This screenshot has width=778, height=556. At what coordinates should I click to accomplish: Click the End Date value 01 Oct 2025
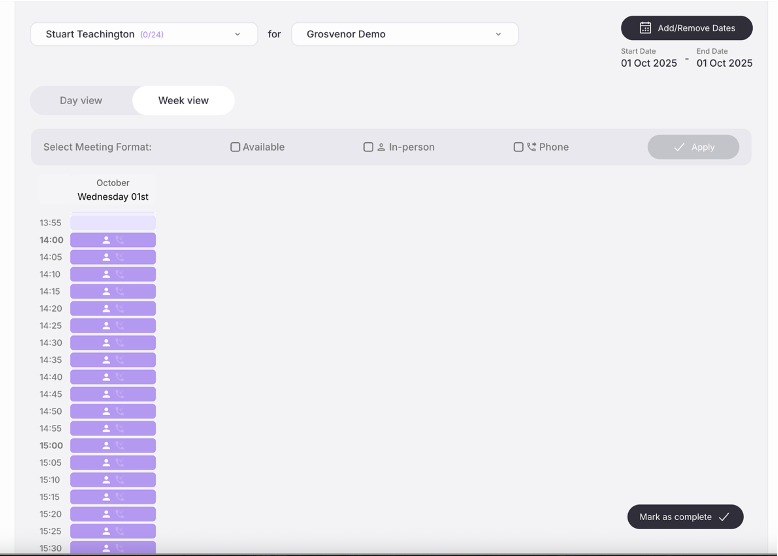724,63
